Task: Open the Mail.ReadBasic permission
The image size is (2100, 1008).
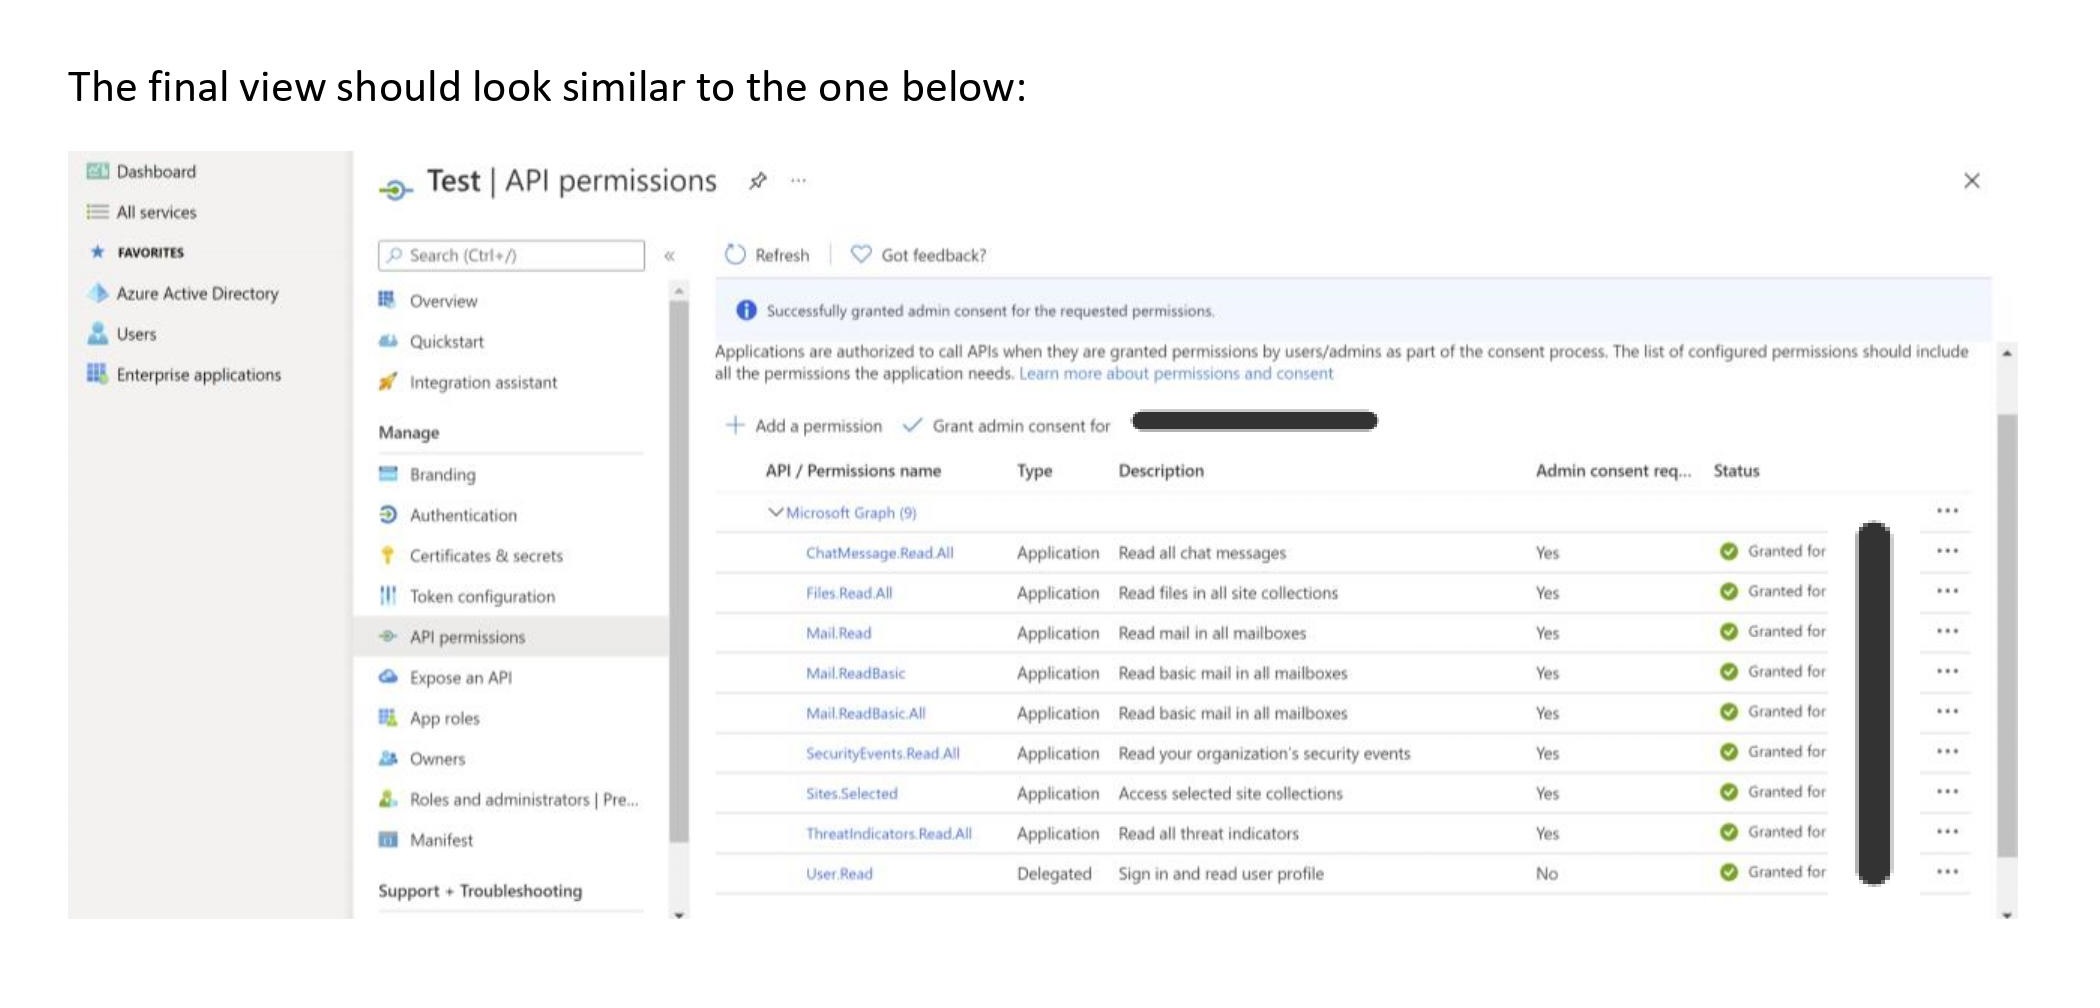Action: [x=855, y=673]
